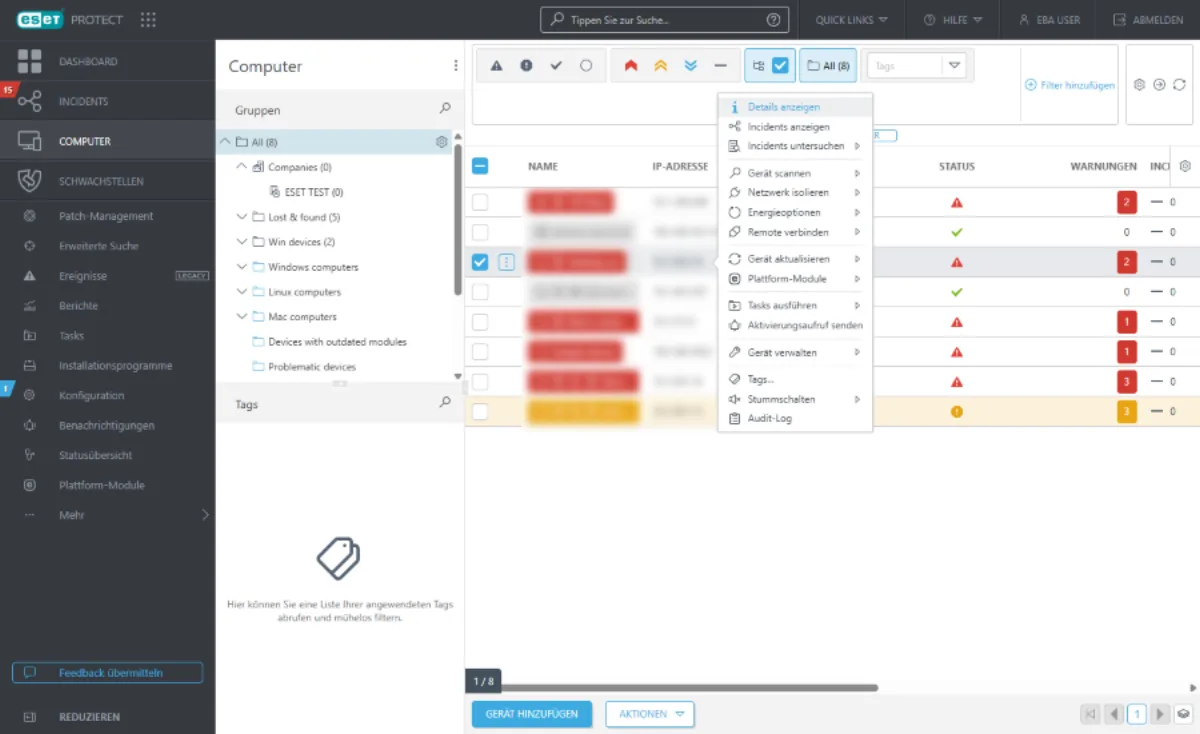Open the Hilfe dropdown menu

tap(952, 20)
